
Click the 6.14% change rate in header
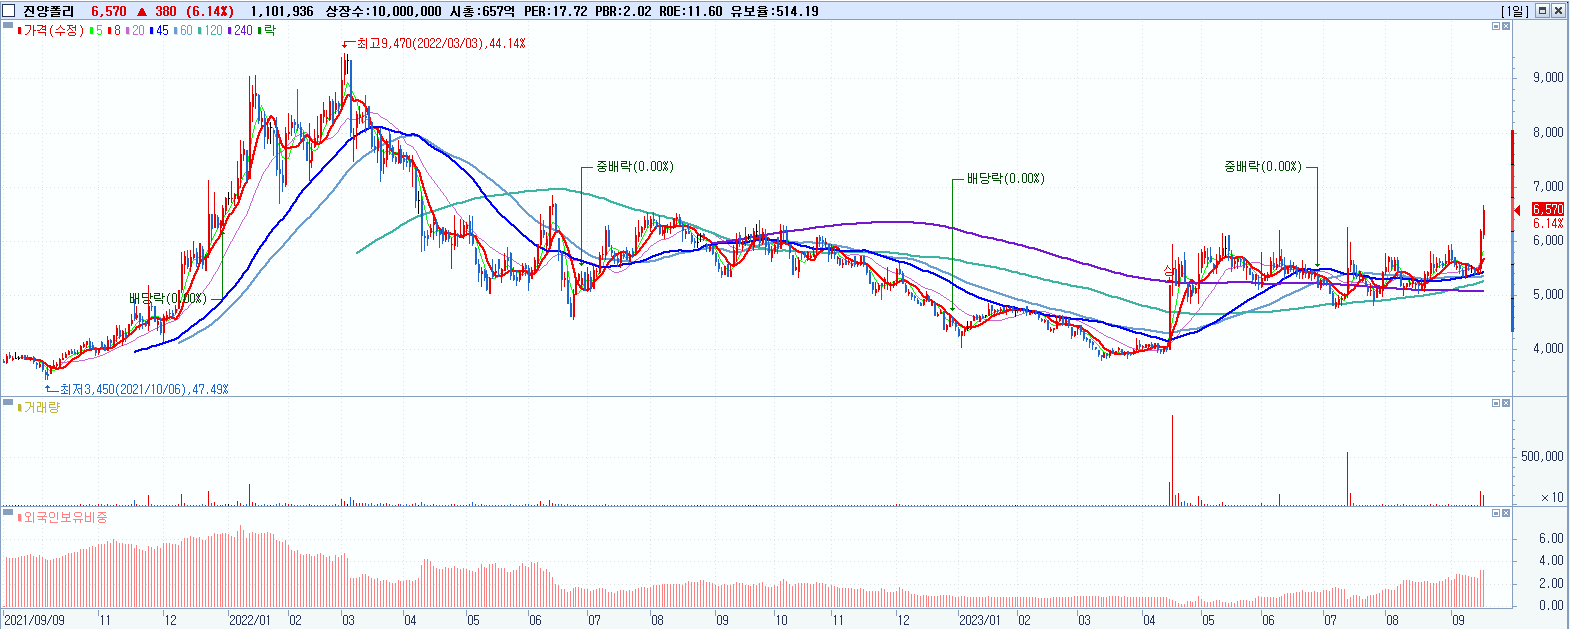point(210,11)
